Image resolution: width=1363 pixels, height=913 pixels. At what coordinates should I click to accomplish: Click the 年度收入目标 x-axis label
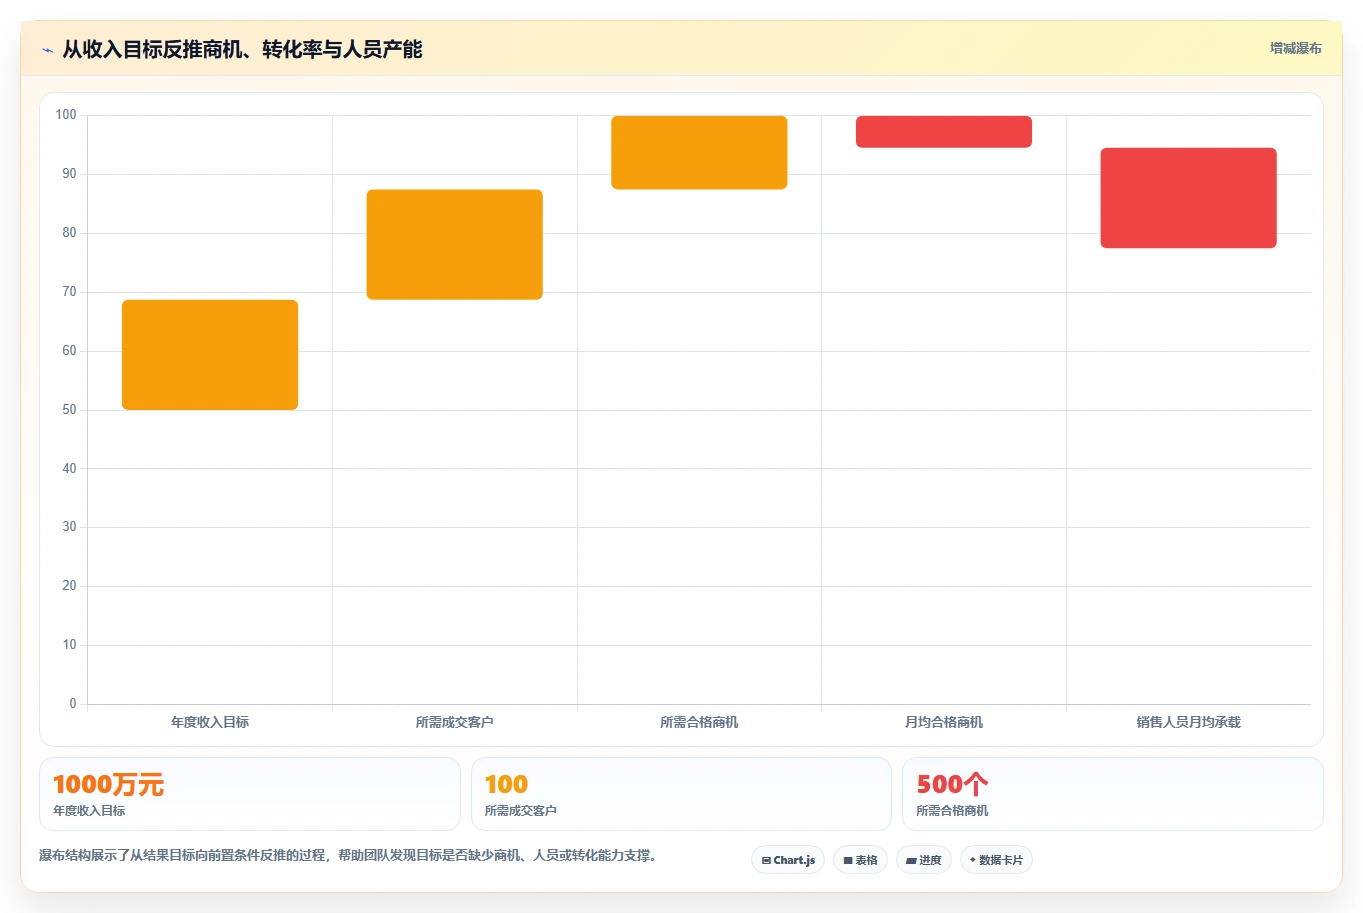click(x=210, y=722)
